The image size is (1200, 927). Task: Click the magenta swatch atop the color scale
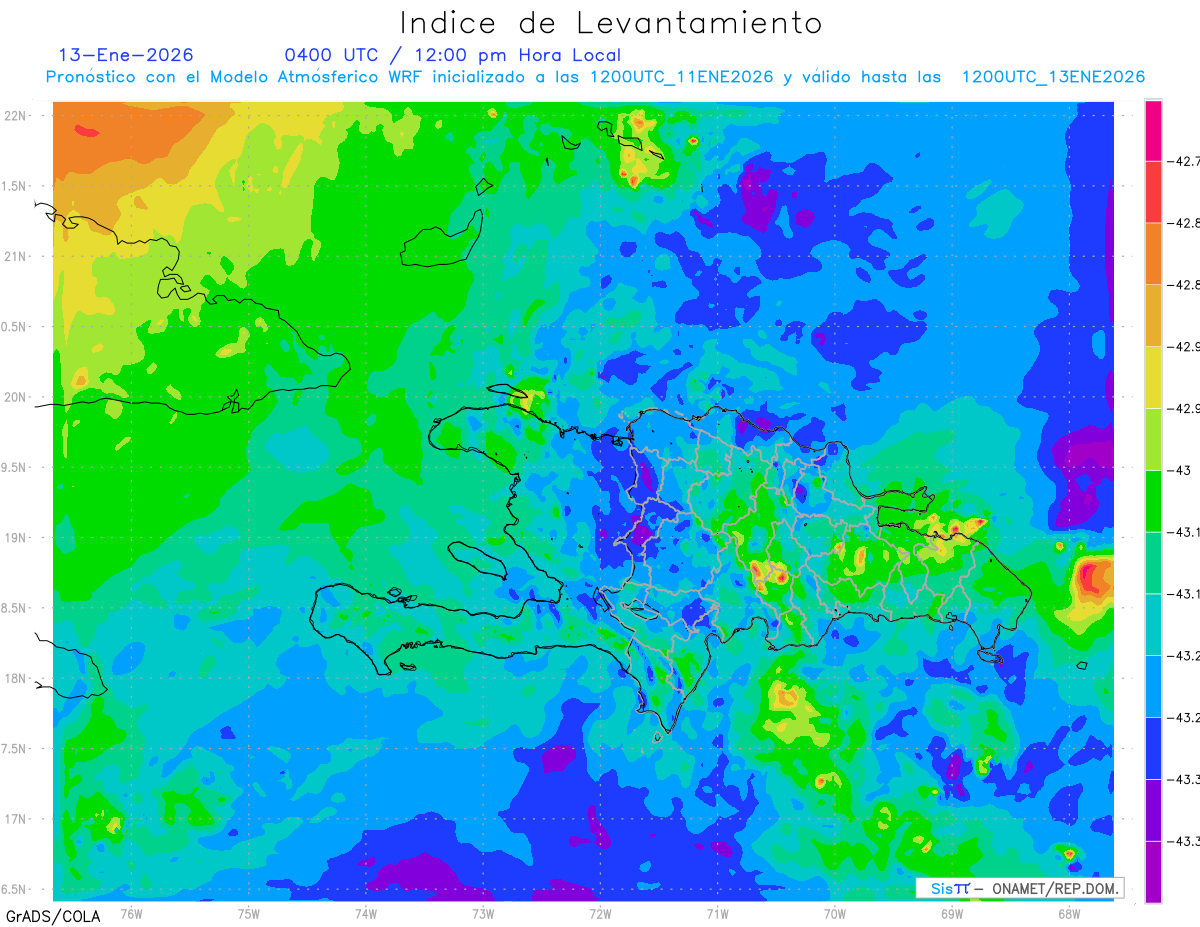pos(1153,129)
